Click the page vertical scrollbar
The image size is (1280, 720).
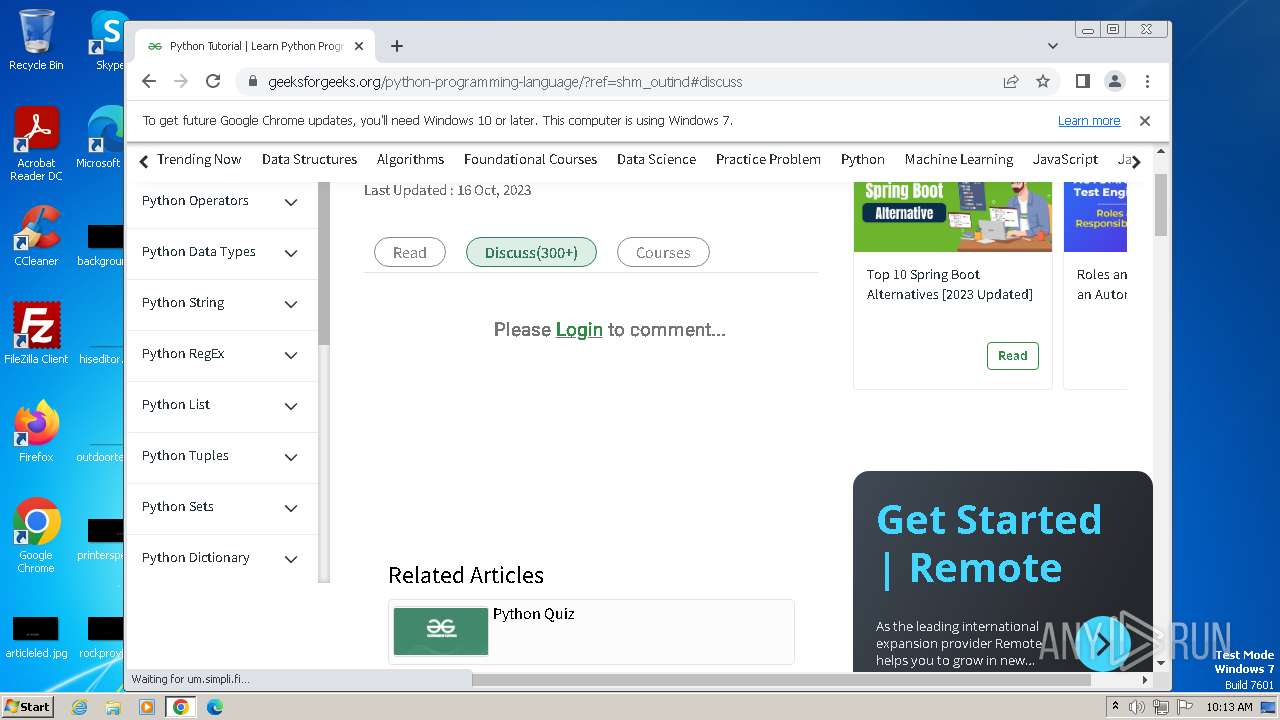pos(1161,205)
